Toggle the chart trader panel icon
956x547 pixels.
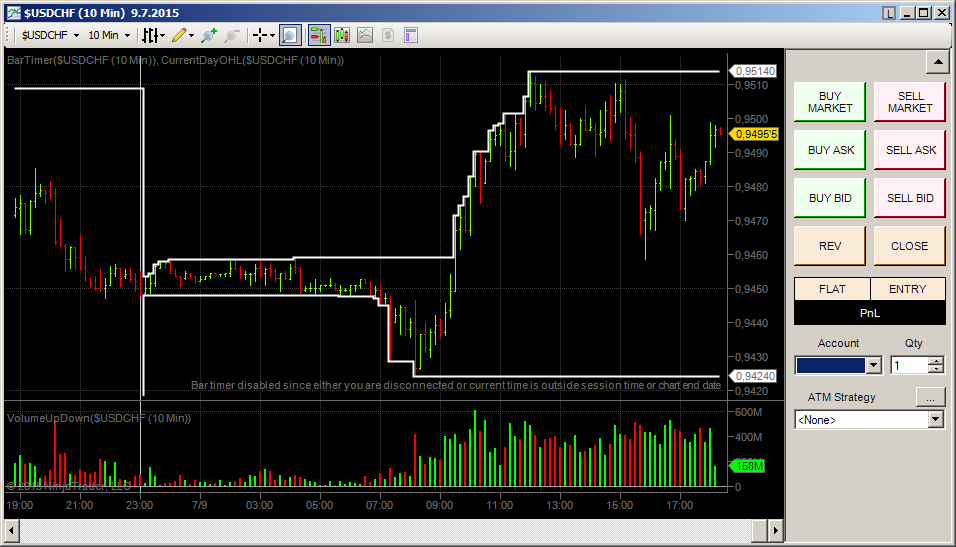tap(319, 35)
